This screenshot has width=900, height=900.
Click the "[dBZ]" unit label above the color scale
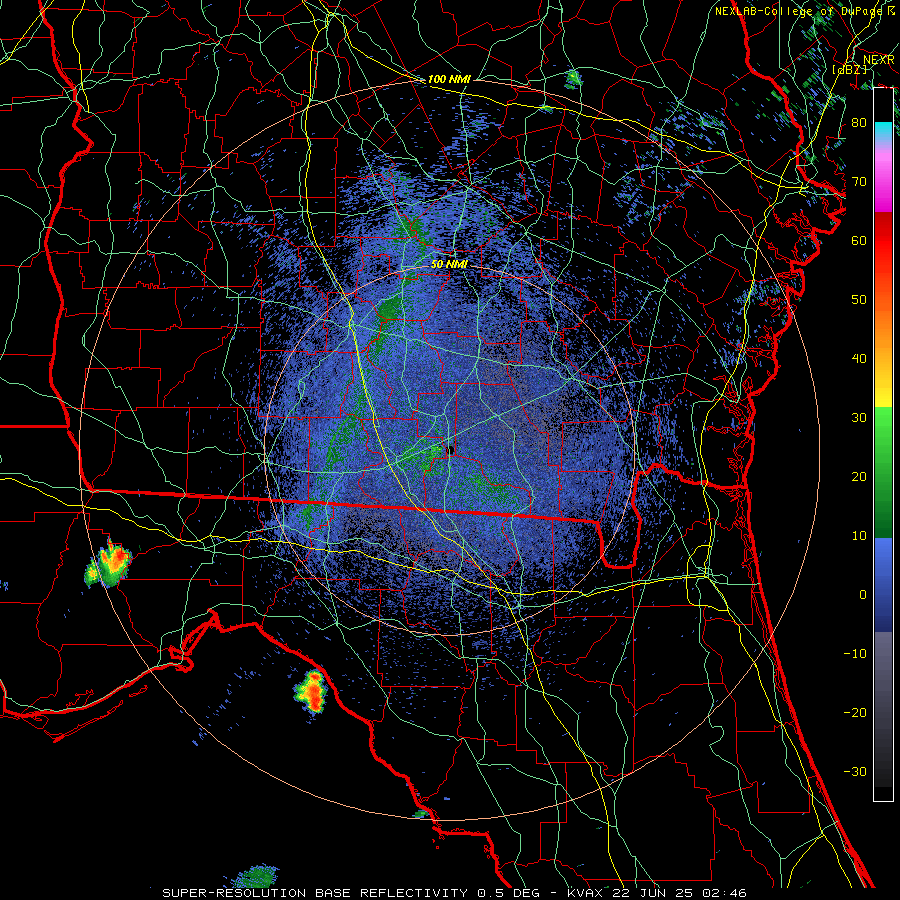(x=849, y=69)
